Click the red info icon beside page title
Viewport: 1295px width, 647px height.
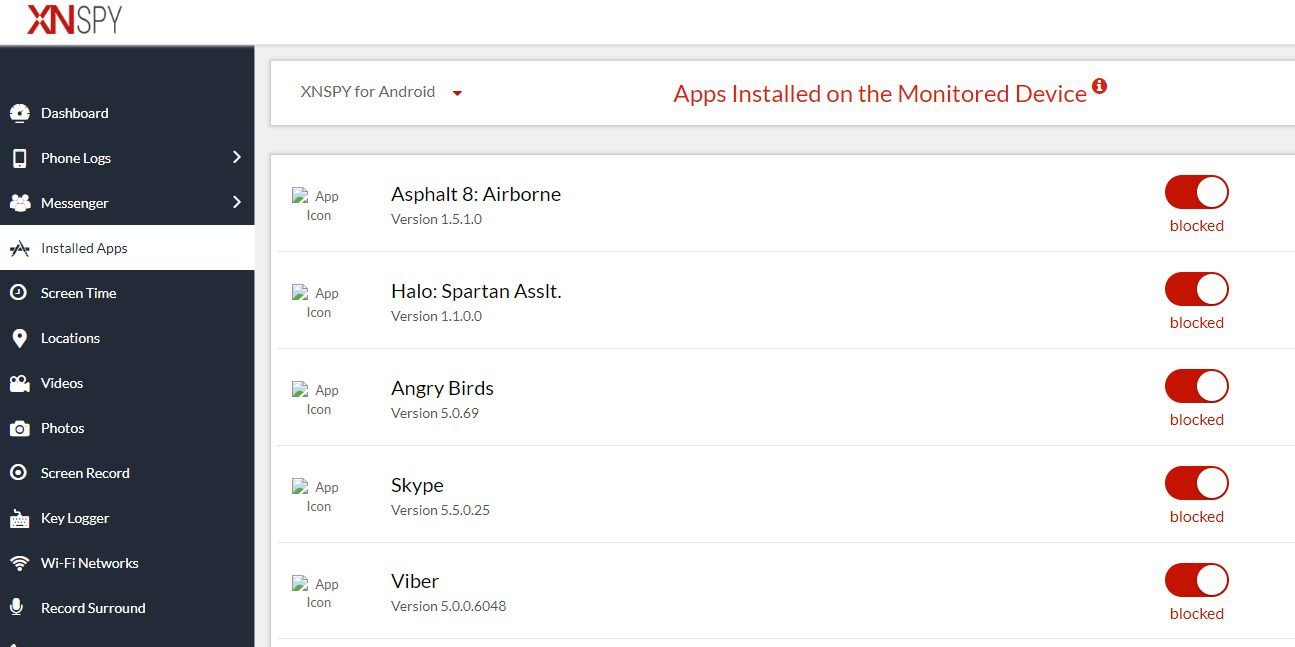pos(1099,86)
